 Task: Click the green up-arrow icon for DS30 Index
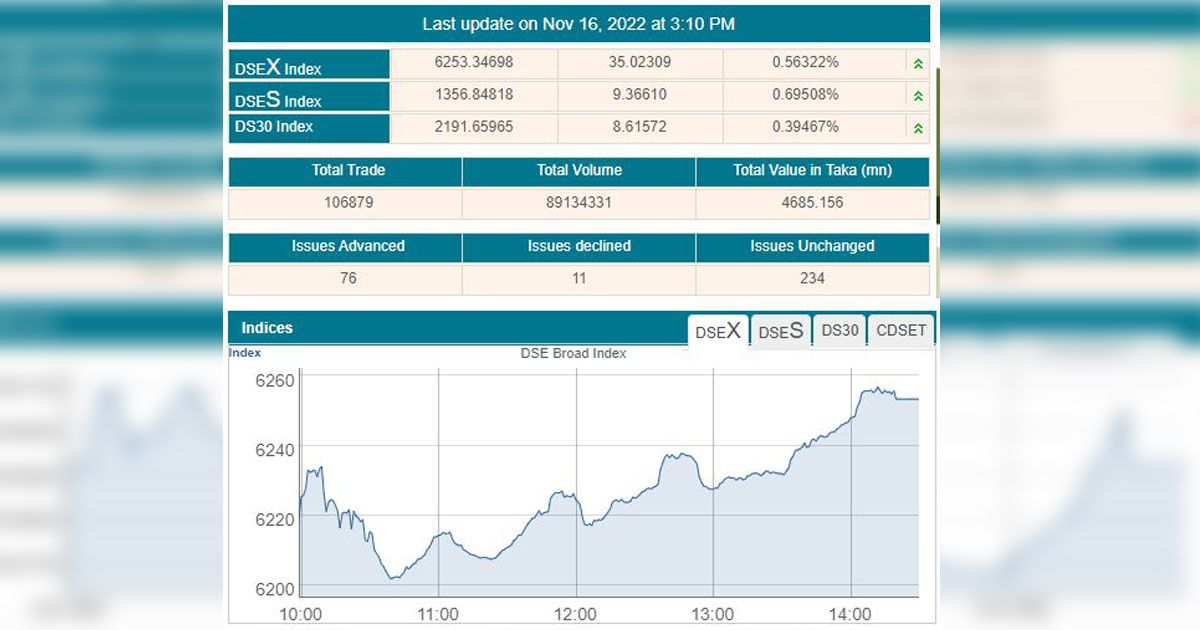918,127
